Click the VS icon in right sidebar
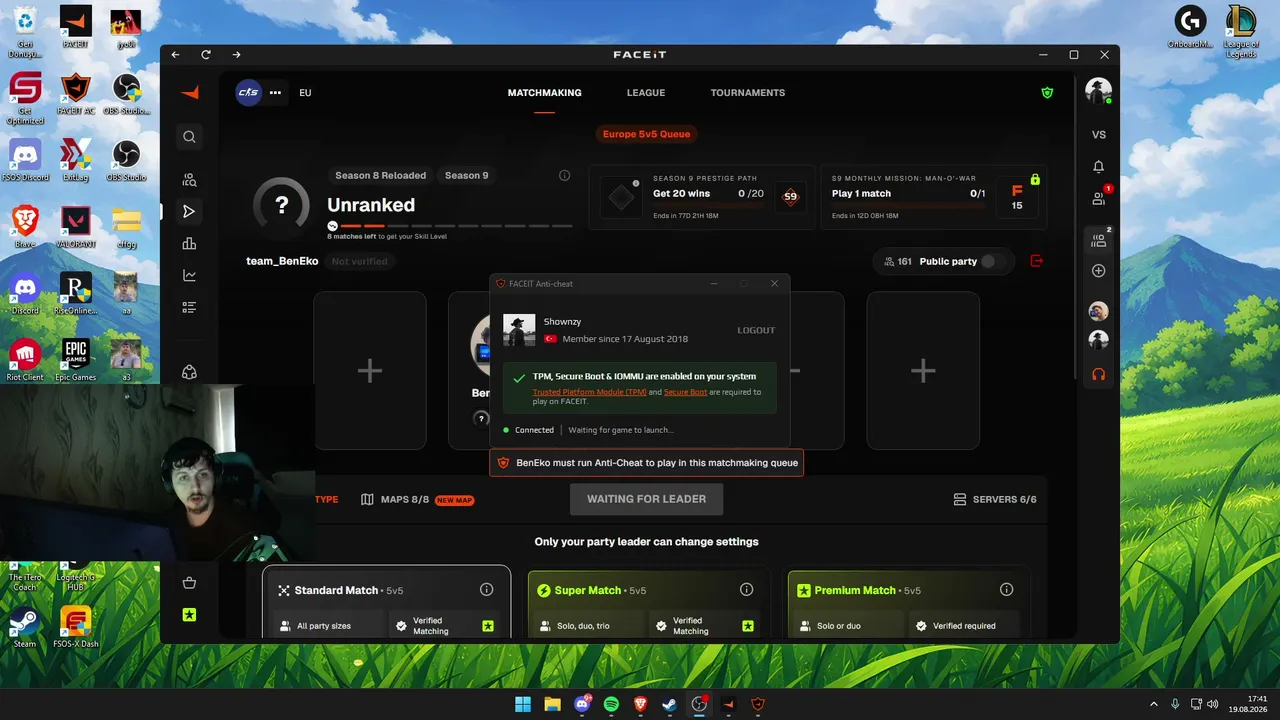 (1099, 135)
